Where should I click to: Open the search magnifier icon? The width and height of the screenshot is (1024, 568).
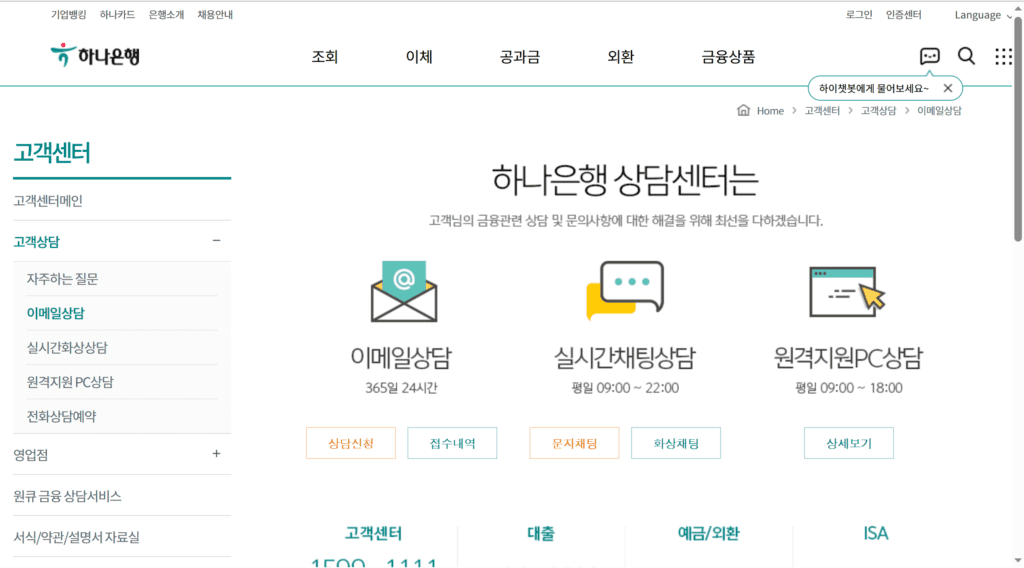pos(967,56)
